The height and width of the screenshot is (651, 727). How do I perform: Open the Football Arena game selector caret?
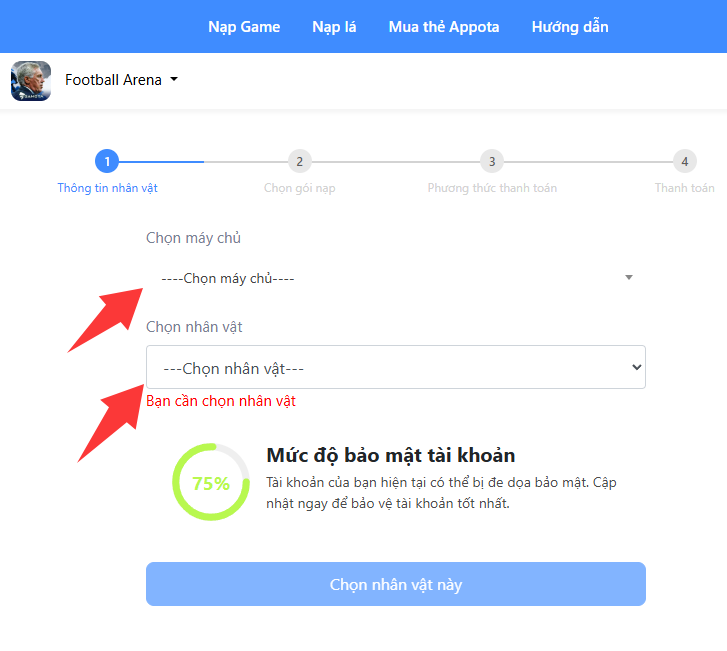pyautogui.click(x=174, y=79)
